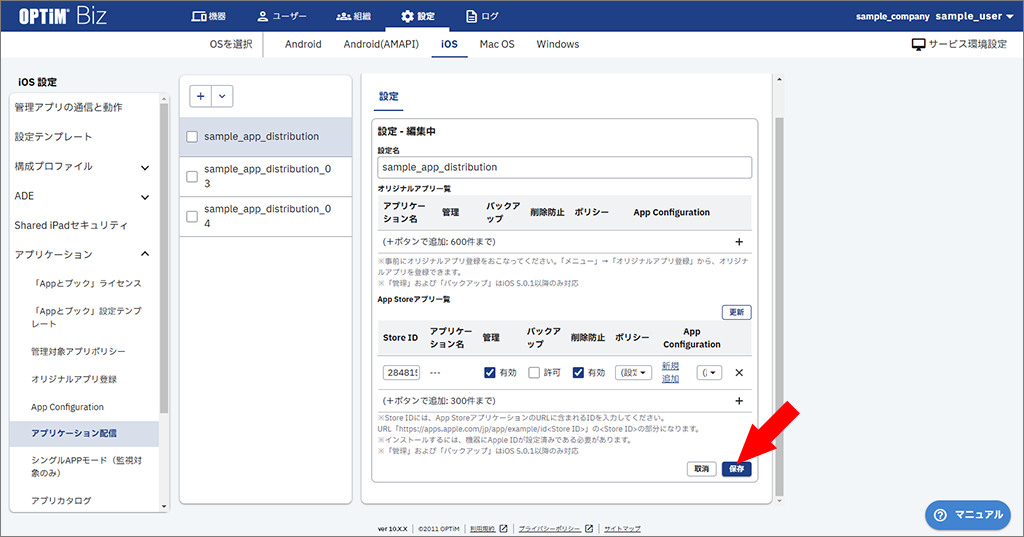Open マニュアル manual help button
Viewport: 1024px width, 537px height.
coord(968,515)
